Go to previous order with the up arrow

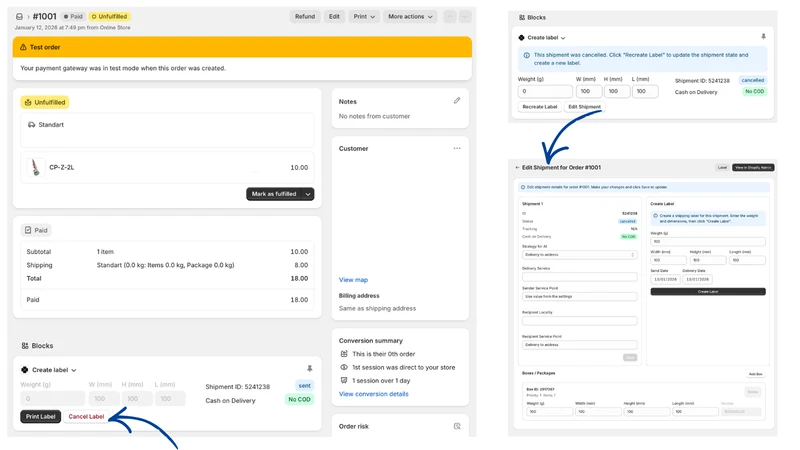pos(449,16)
